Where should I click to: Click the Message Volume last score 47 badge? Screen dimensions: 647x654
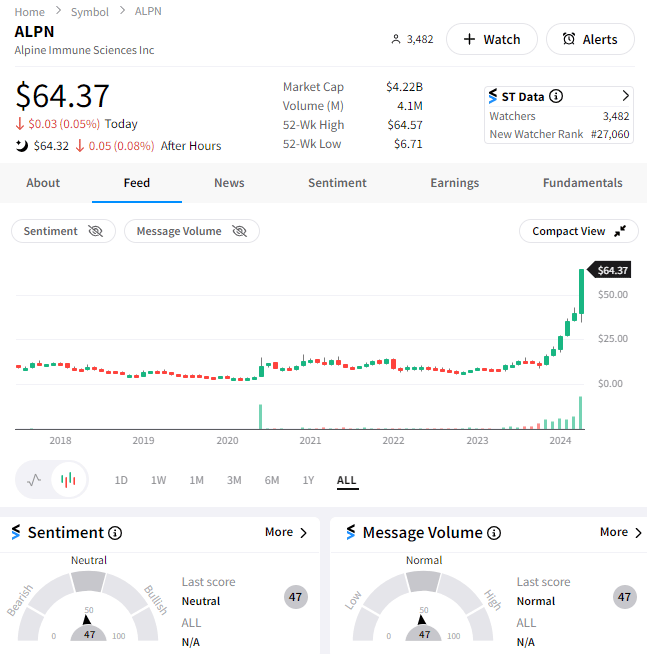coord(624,597)
